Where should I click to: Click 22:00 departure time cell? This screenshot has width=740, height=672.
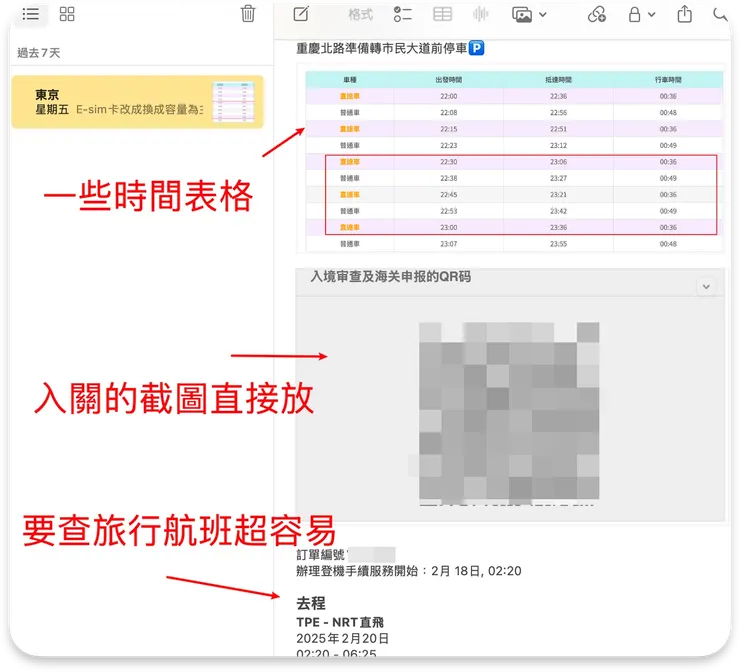click(x=448, y=96)
